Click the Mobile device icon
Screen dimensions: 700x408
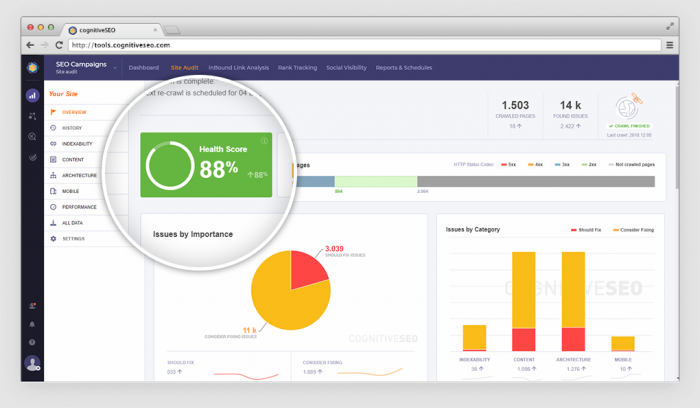click(53, 191)
